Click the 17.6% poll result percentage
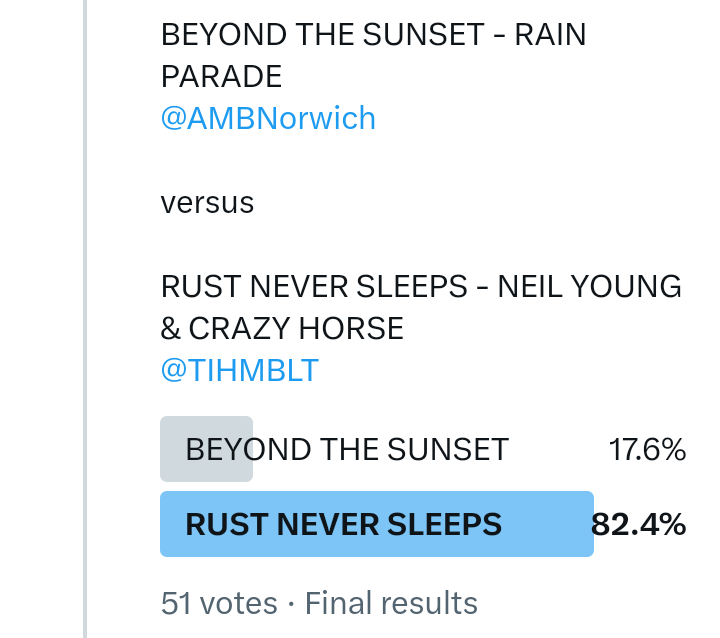This screenshot has height=638, width=720. [x=647, y=450]
